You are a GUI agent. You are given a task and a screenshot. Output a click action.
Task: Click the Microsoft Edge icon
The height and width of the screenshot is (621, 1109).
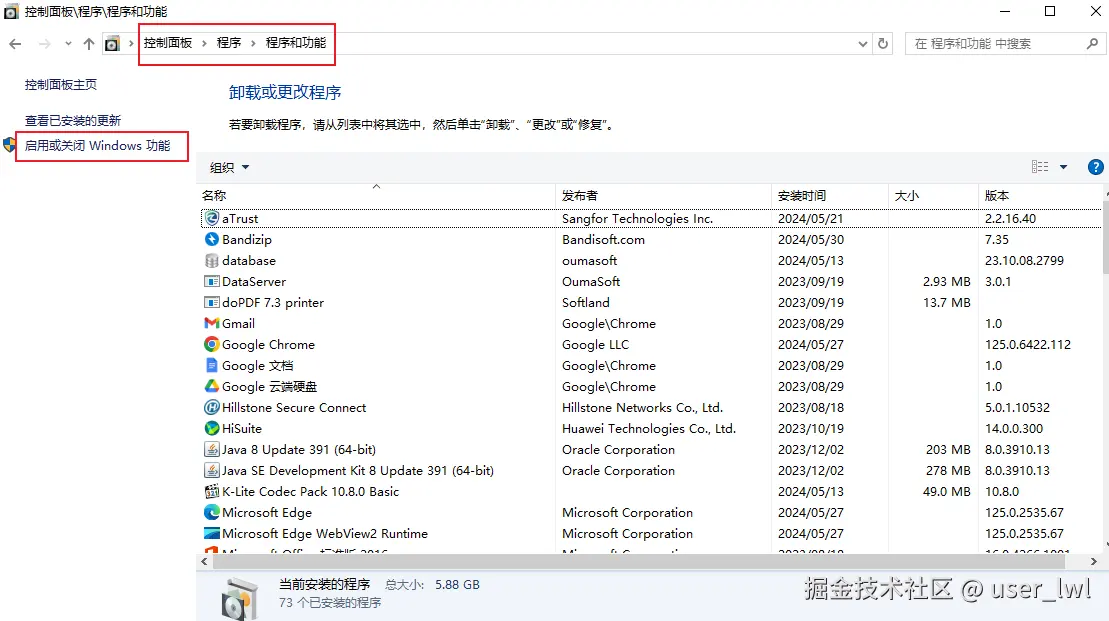coord(211,512)
